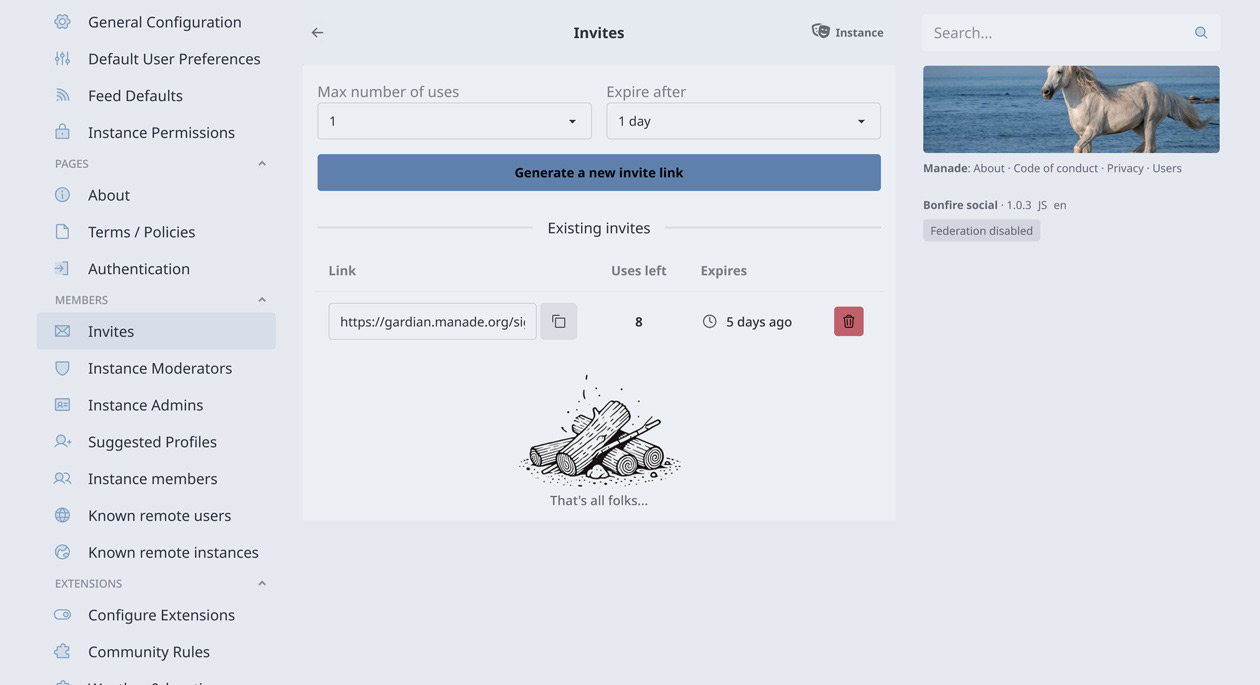Click the white horse banner image

[1071, 109]
